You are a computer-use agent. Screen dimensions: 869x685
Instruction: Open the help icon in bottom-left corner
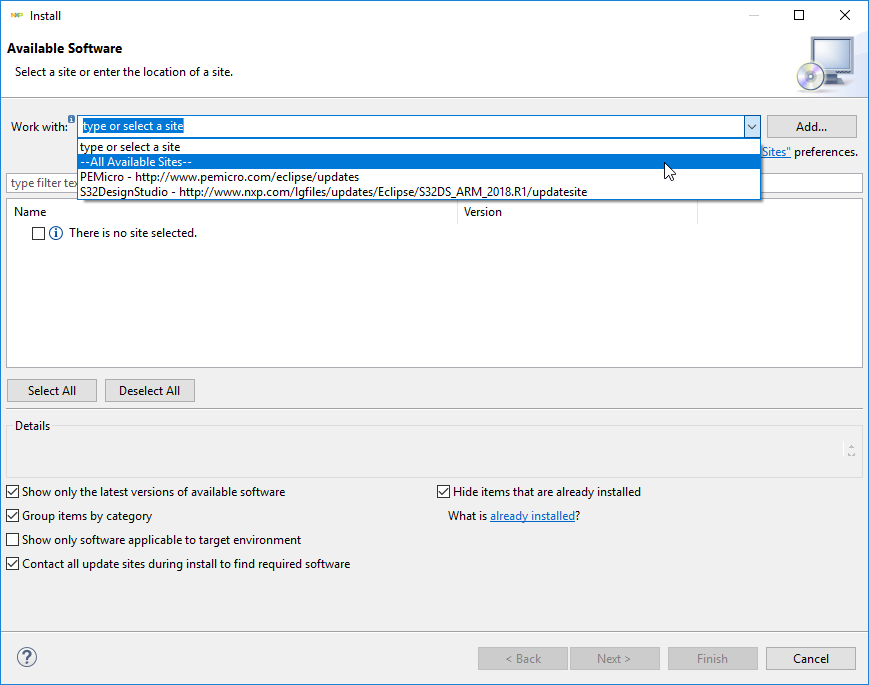click(27, 658)
